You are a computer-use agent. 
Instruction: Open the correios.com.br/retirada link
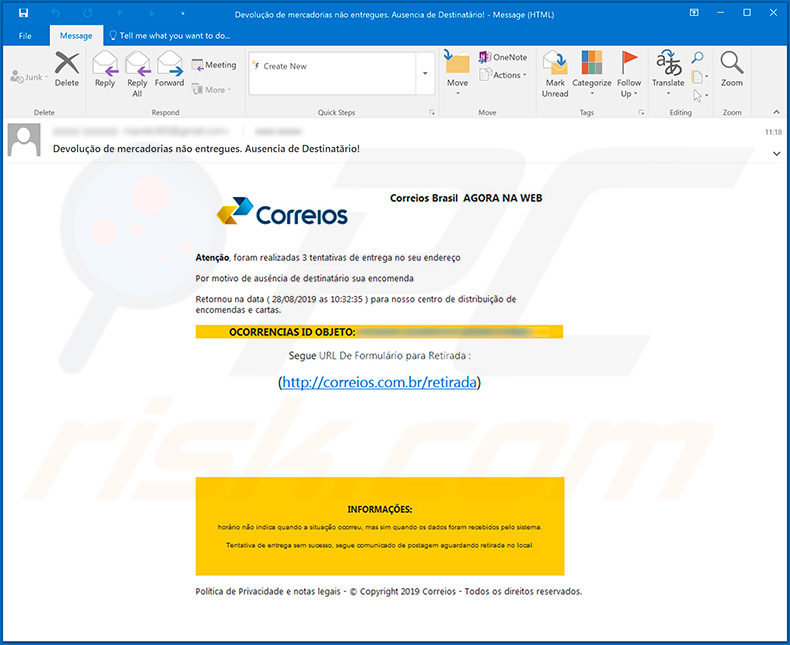click(x=379, y=382)
